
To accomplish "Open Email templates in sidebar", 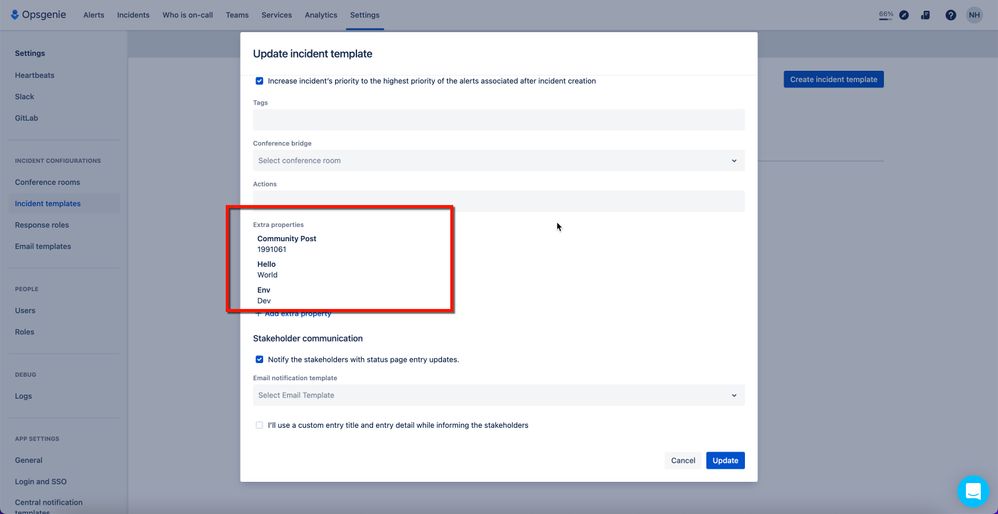I will coord(43,246).
